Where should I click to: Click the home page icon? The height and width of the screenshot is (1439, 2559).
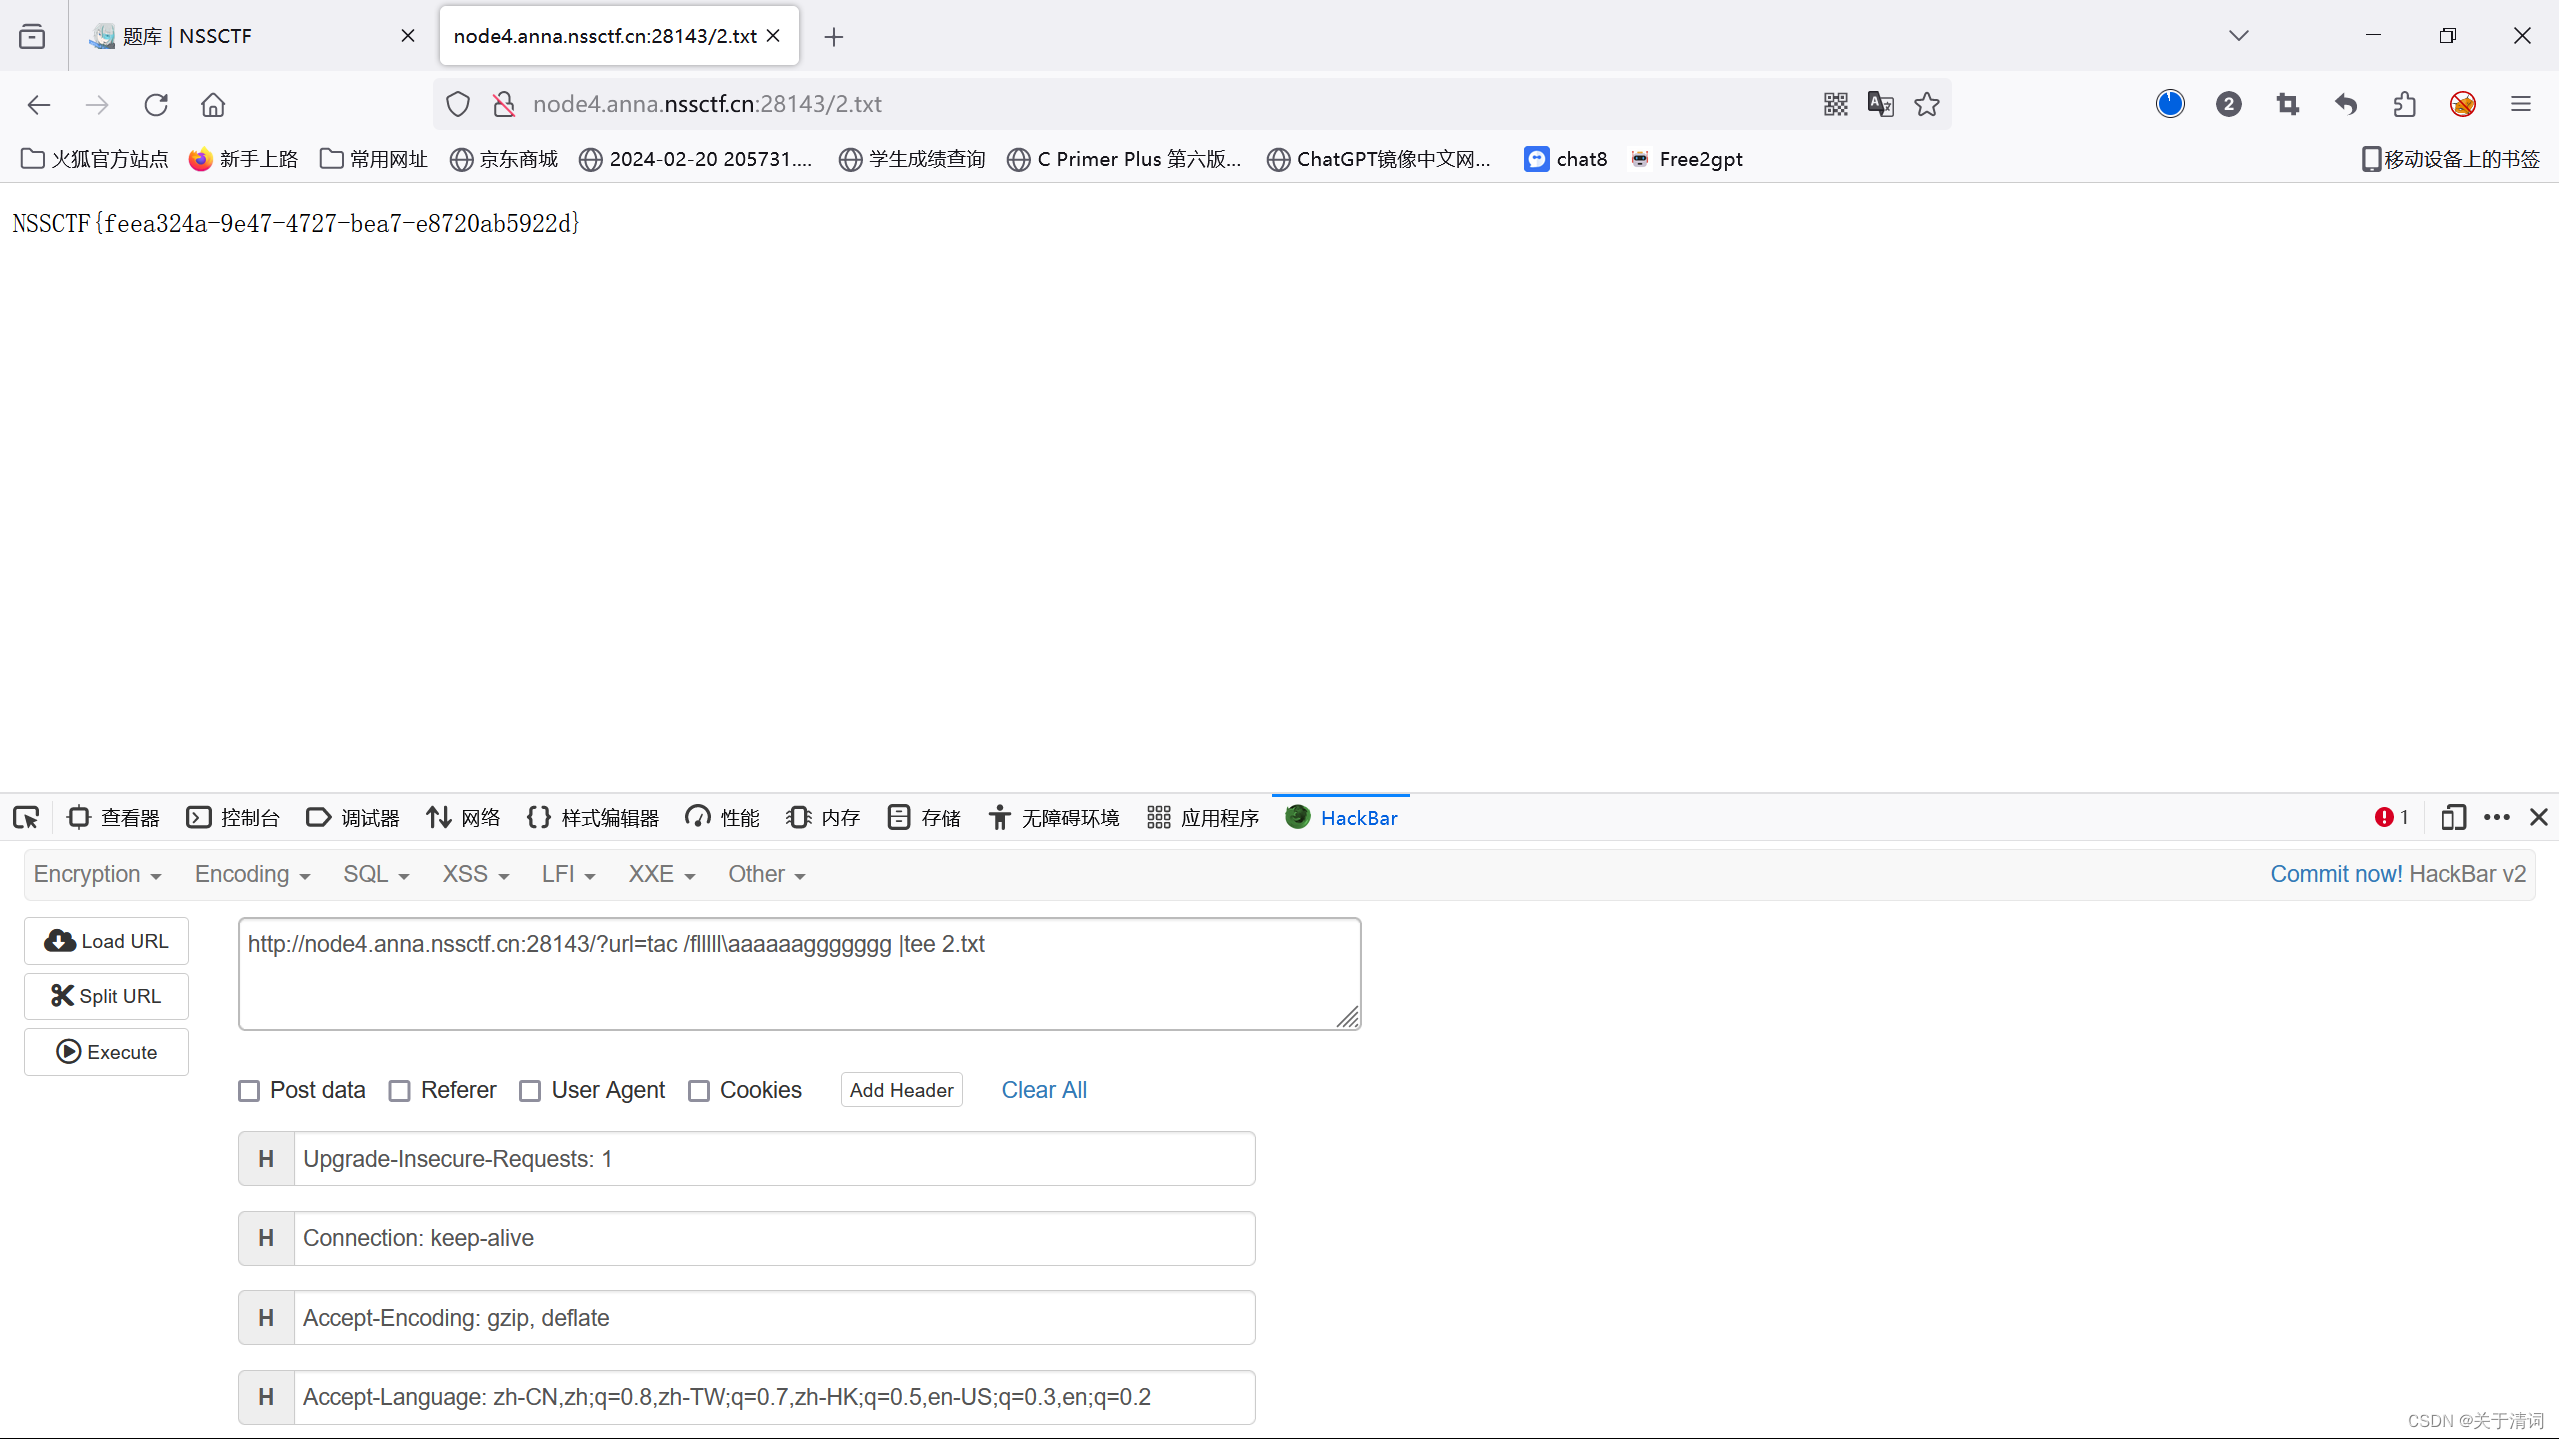213,104
